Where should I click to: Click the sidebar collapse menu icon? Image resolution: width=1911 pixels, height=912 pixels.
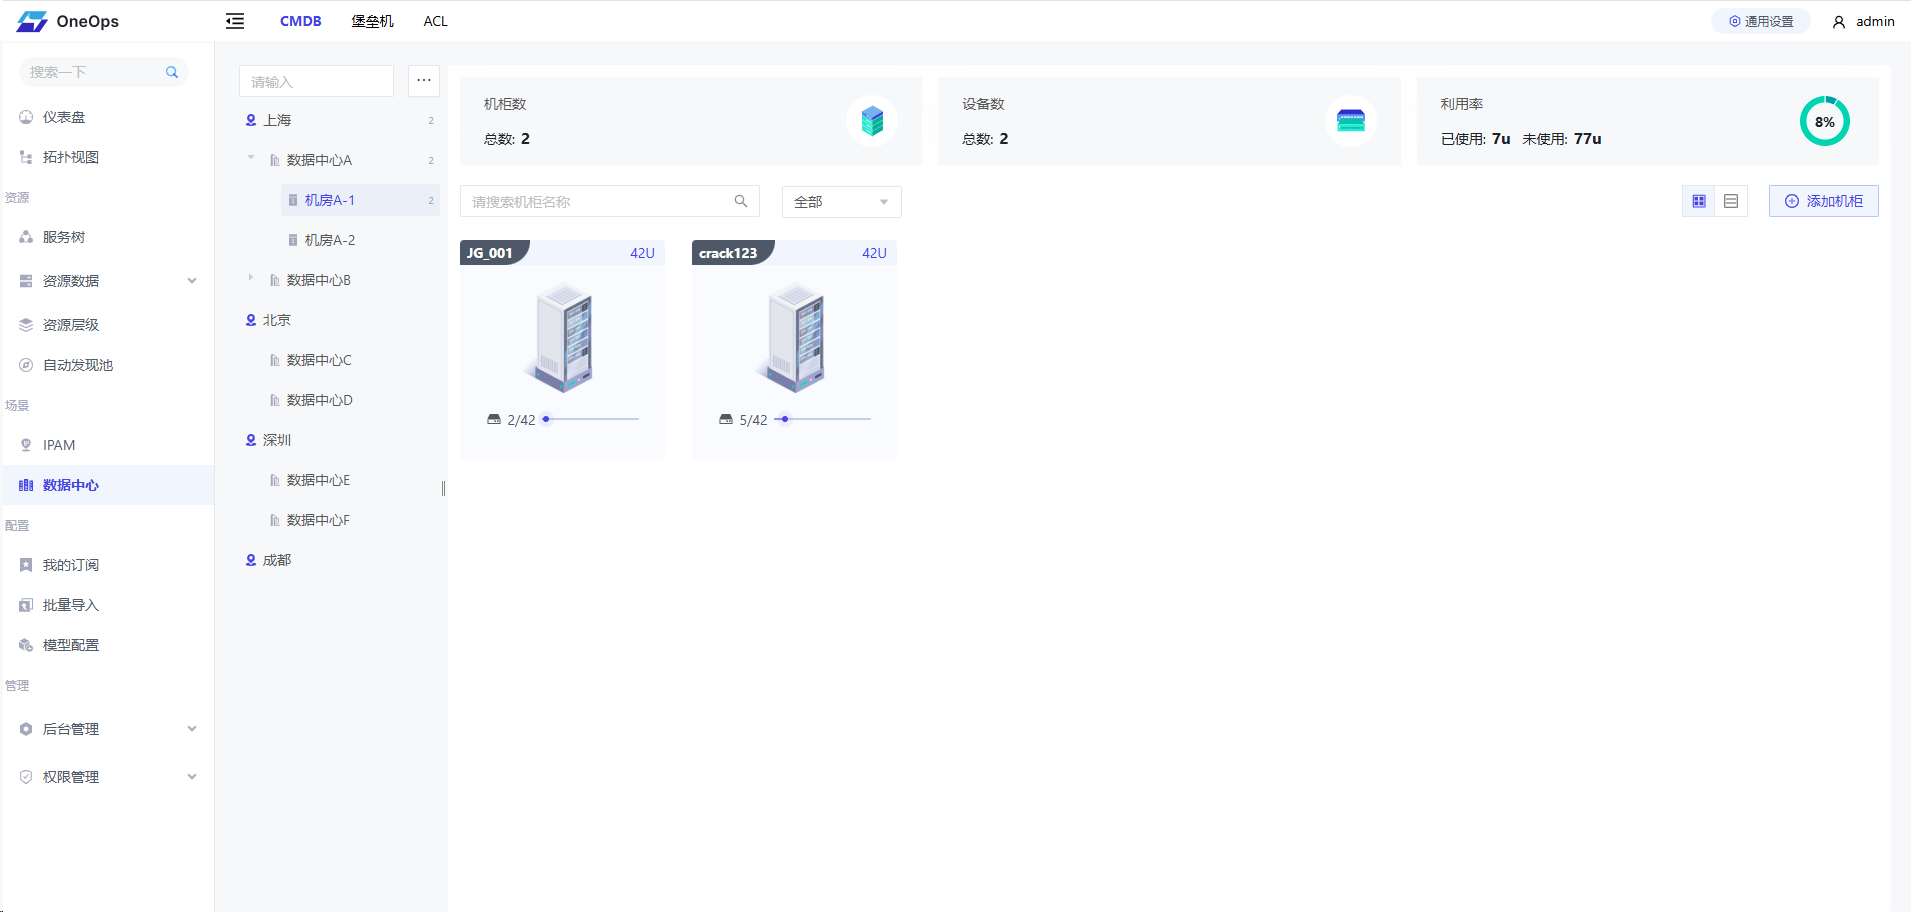click(235, 21)
